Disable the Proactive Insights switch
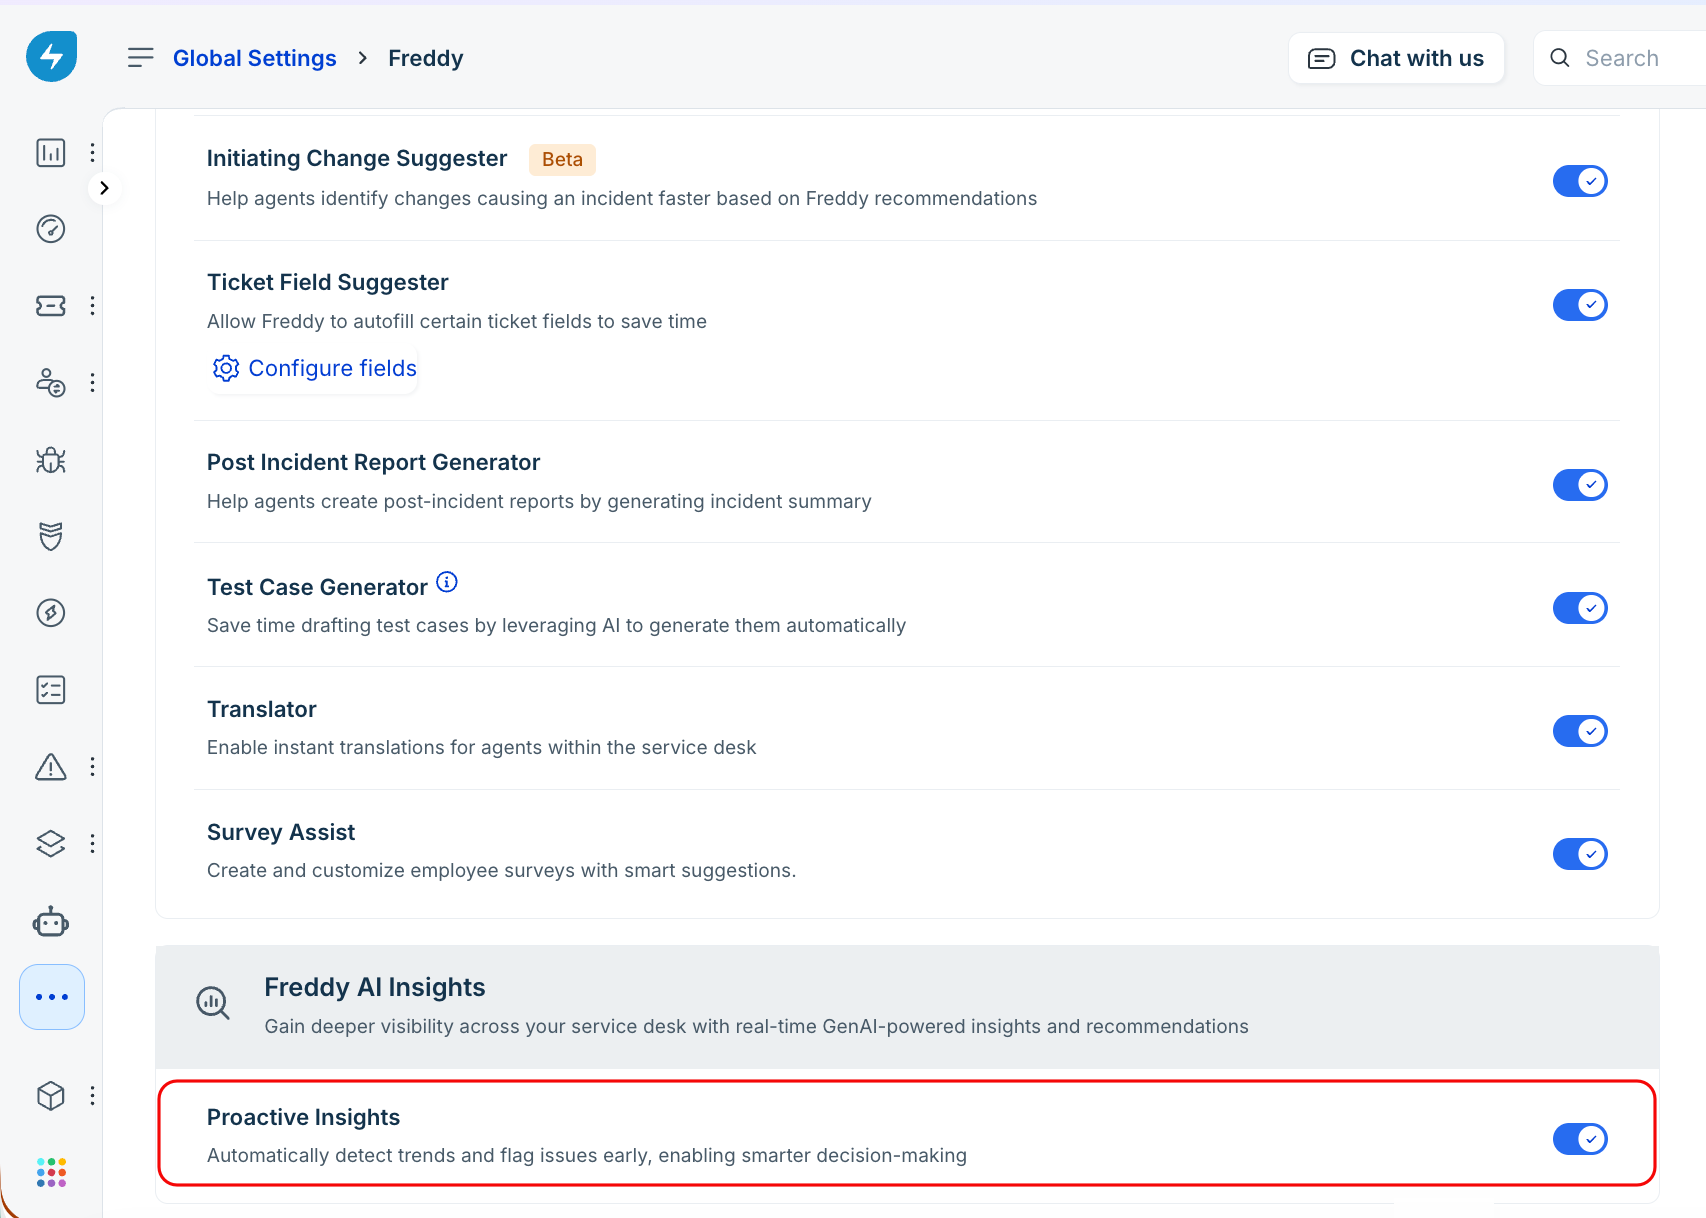This screenshot has width=1706, height=1218. (x=1580, y=1139)
